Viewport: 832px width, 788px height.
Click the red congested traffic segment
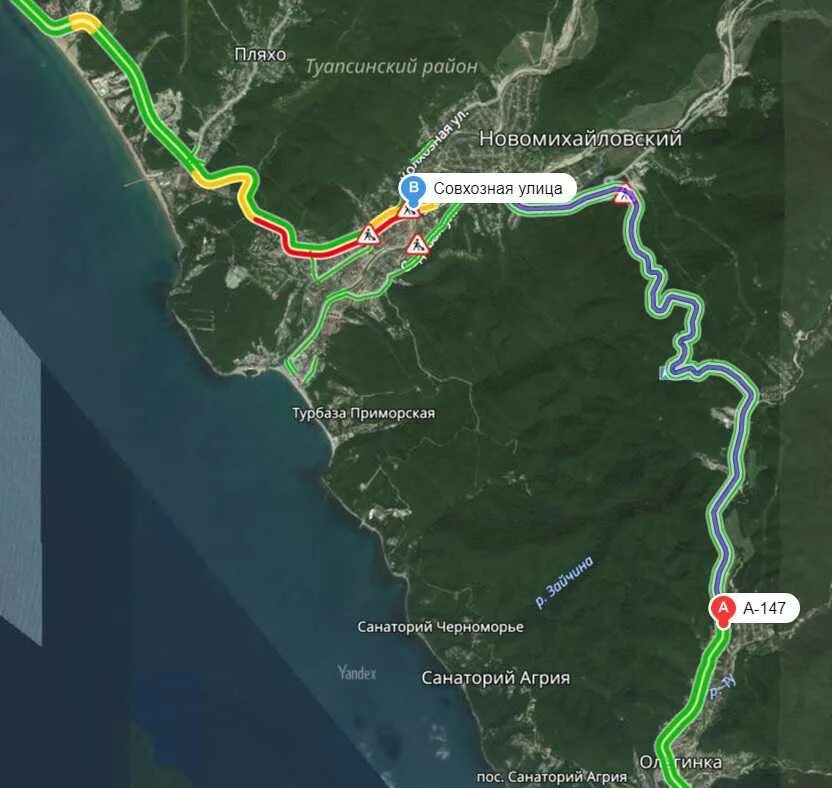point(318,253)
